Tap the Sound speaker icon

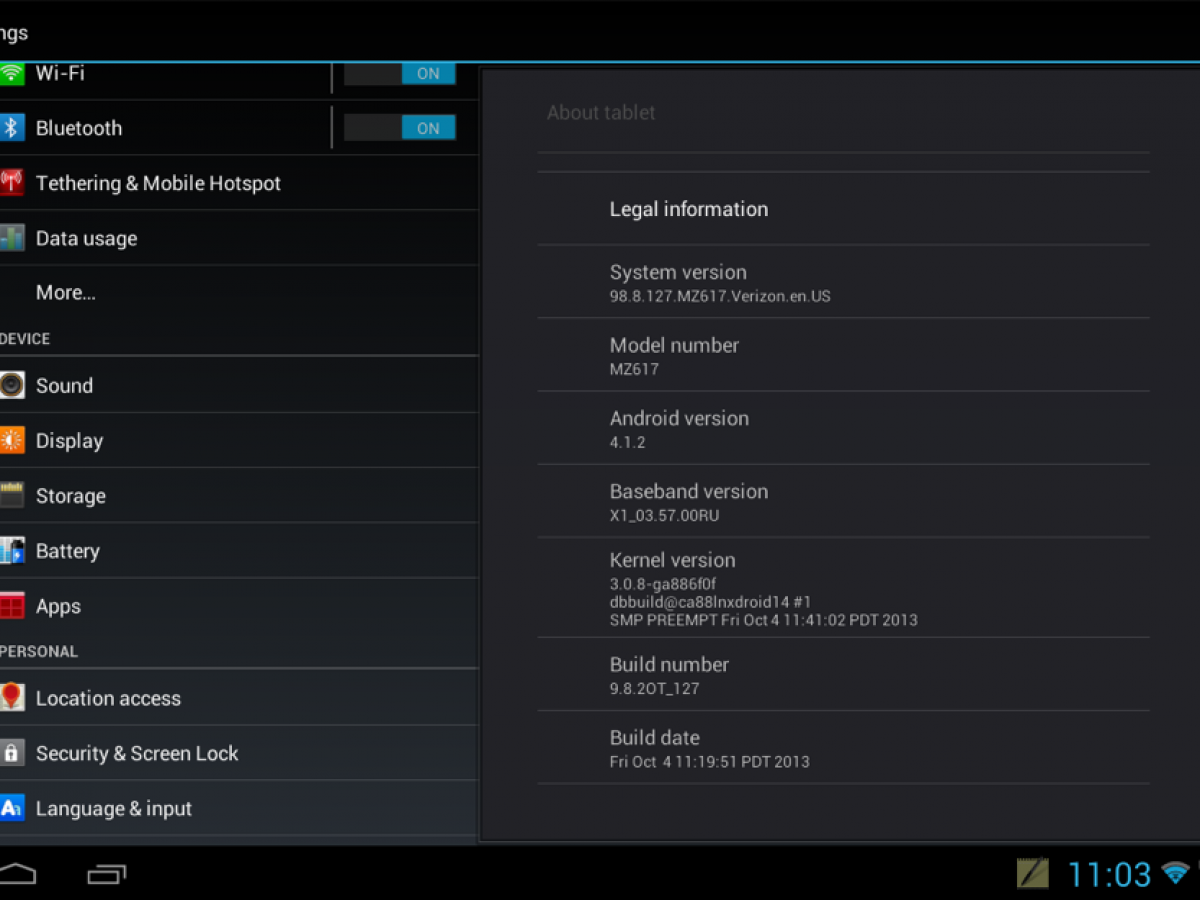12,385
